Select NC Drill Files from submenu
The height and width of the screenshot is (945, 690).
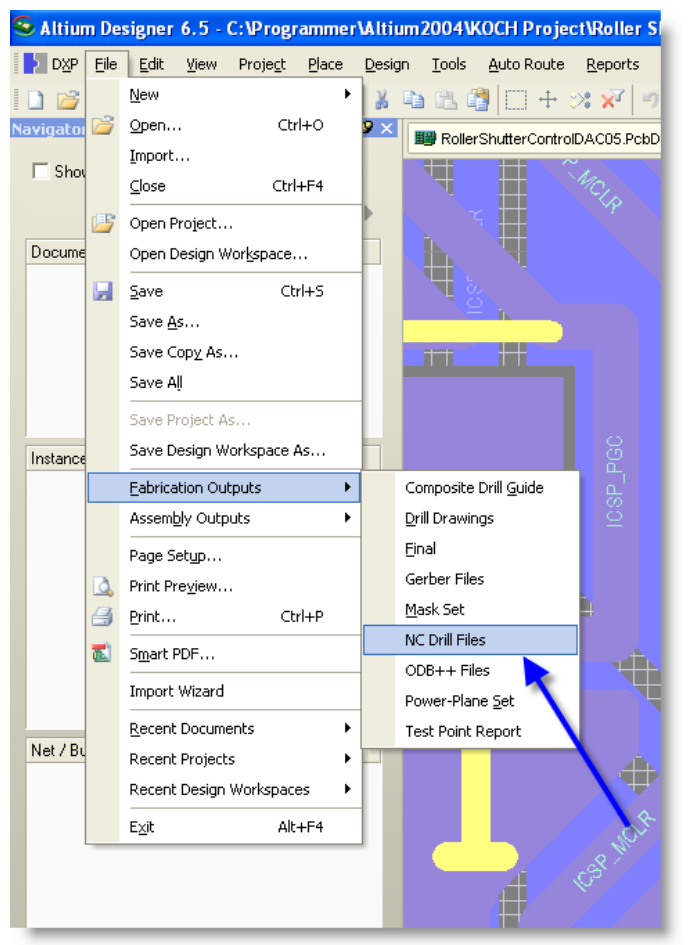(445, 640)
